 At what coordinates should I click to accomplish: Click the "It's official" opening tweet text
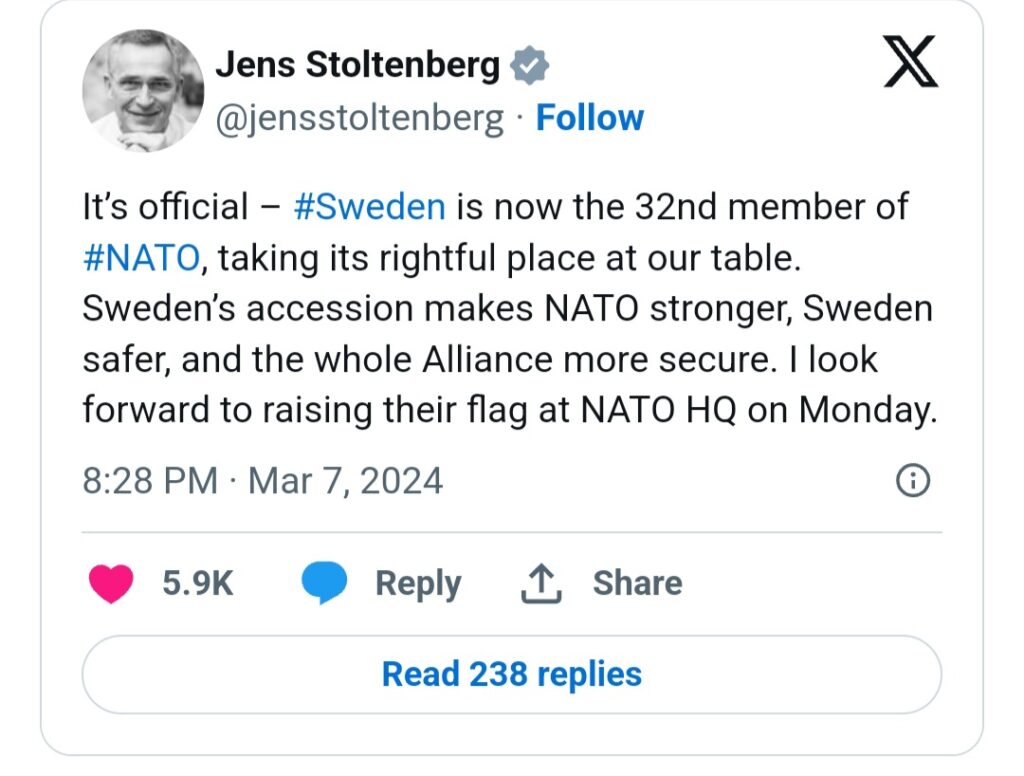165,207
